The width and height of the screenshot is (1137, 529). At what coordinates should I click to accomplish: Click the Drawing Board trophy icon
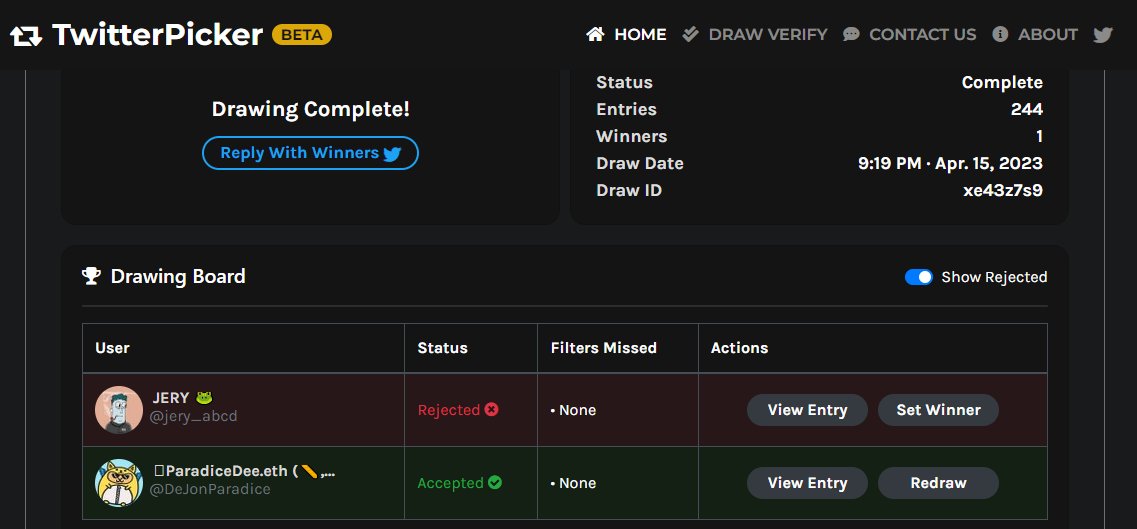click(91, 276)
